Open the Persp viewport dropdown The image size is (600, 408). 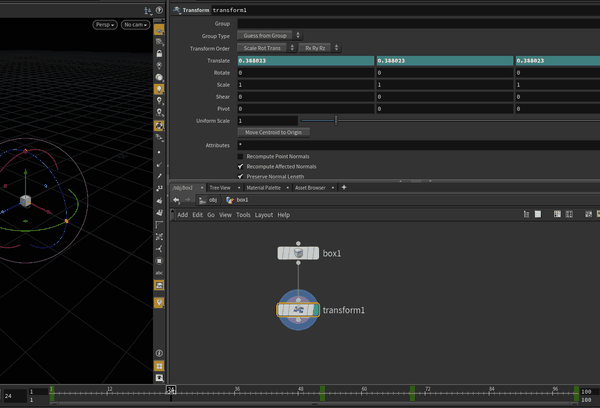[x=105, y=24]
